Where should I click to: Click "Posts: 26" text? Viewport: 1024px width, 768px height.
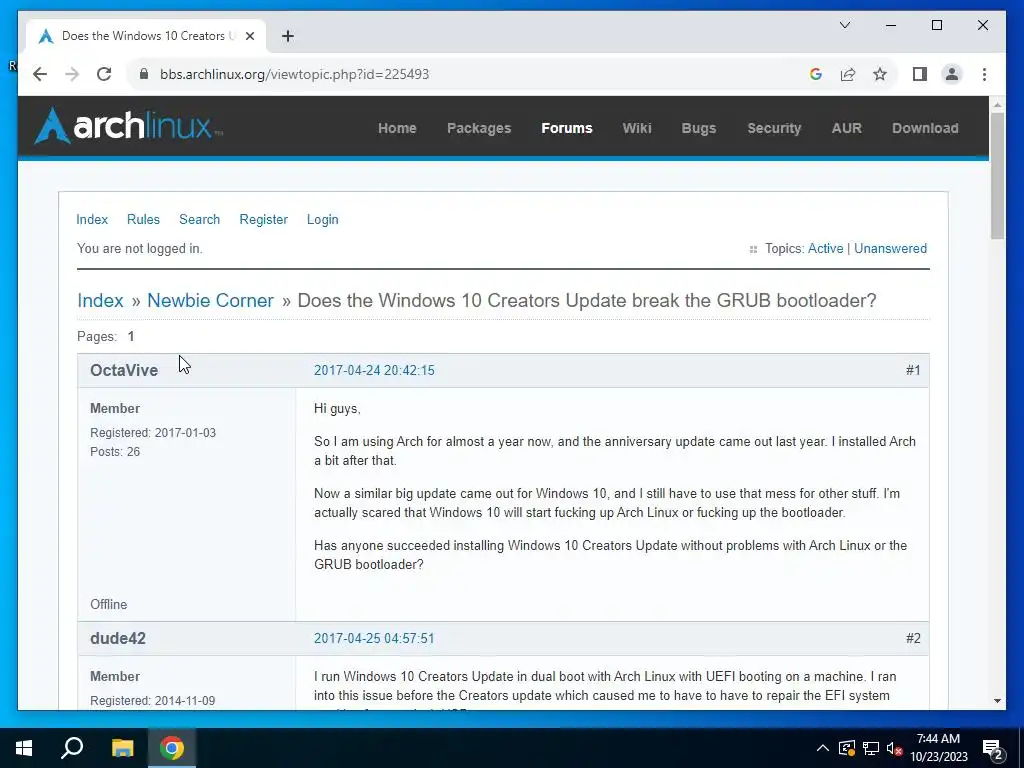click(x=115, y=452)
